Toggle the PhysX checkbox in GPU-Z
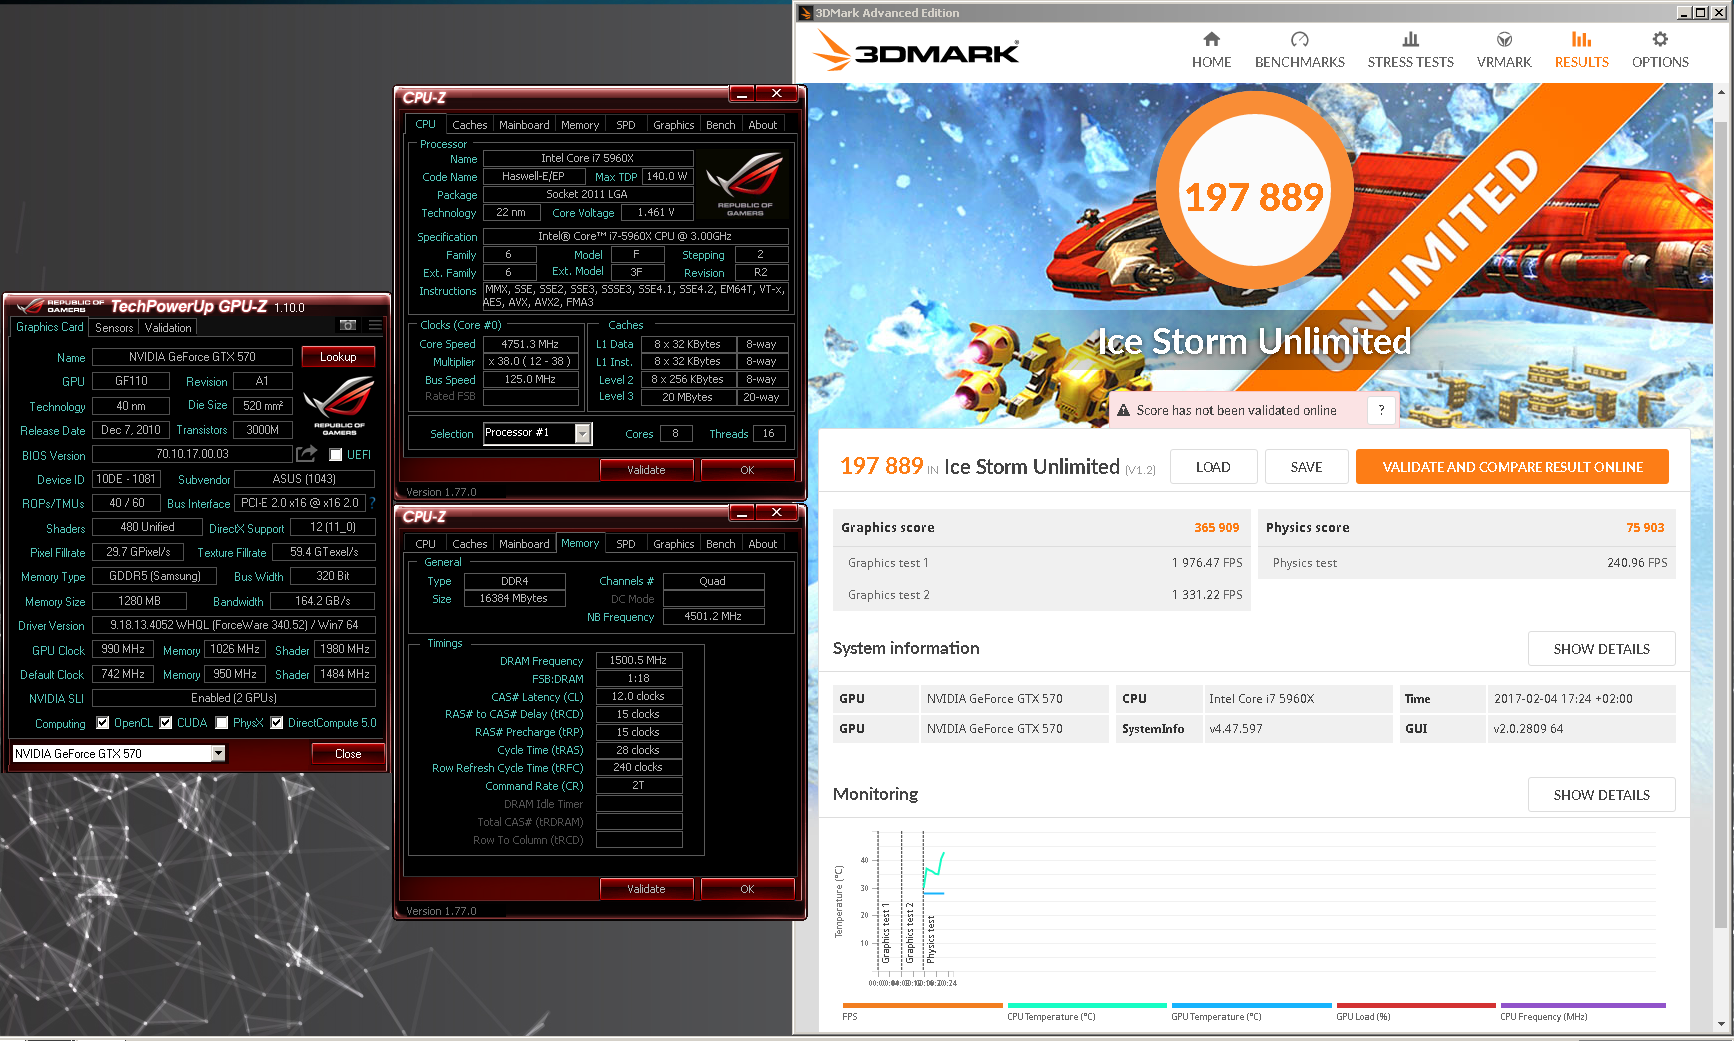Image resolution: width=1734 pixels, height=1041 pixels. [222, 723]
